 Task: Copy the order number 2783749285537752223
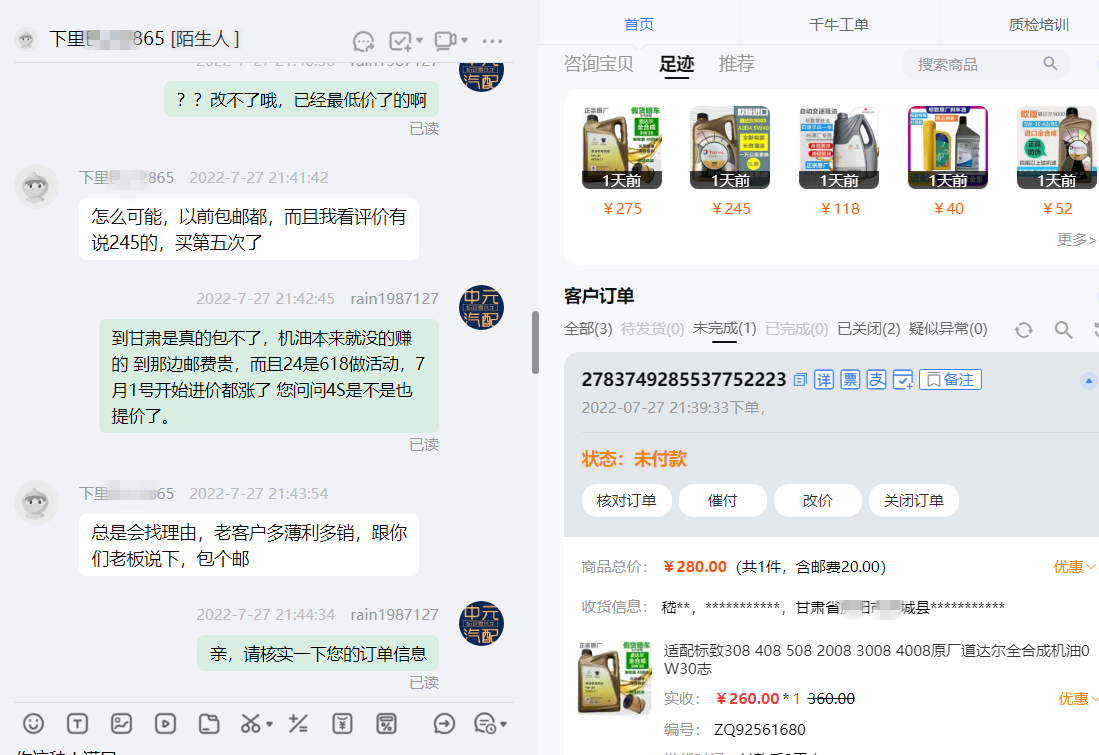point(800,380)
